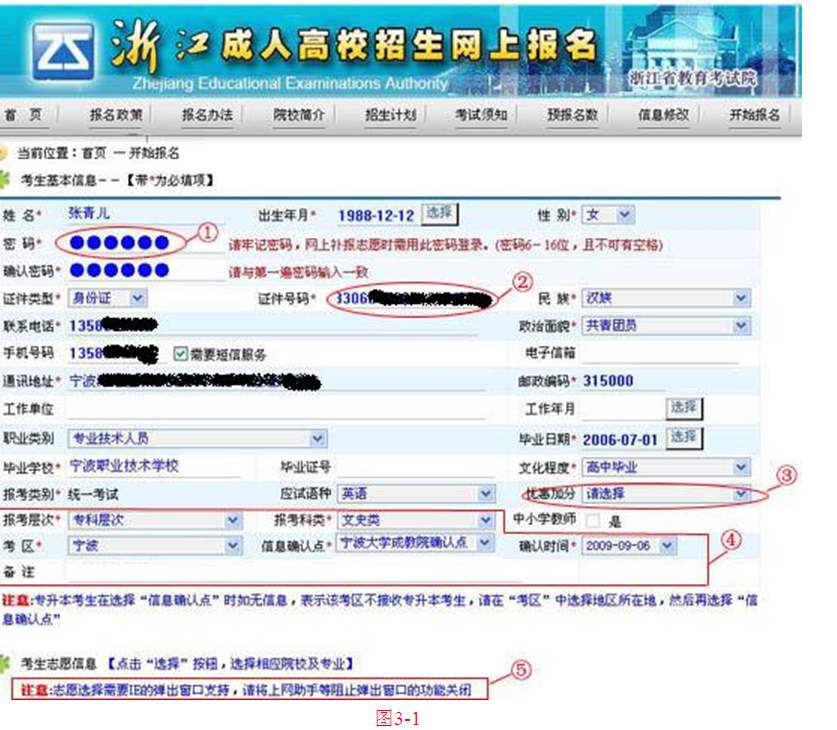Toggle the 需要短信服务 checkbox

click(181, 354)
